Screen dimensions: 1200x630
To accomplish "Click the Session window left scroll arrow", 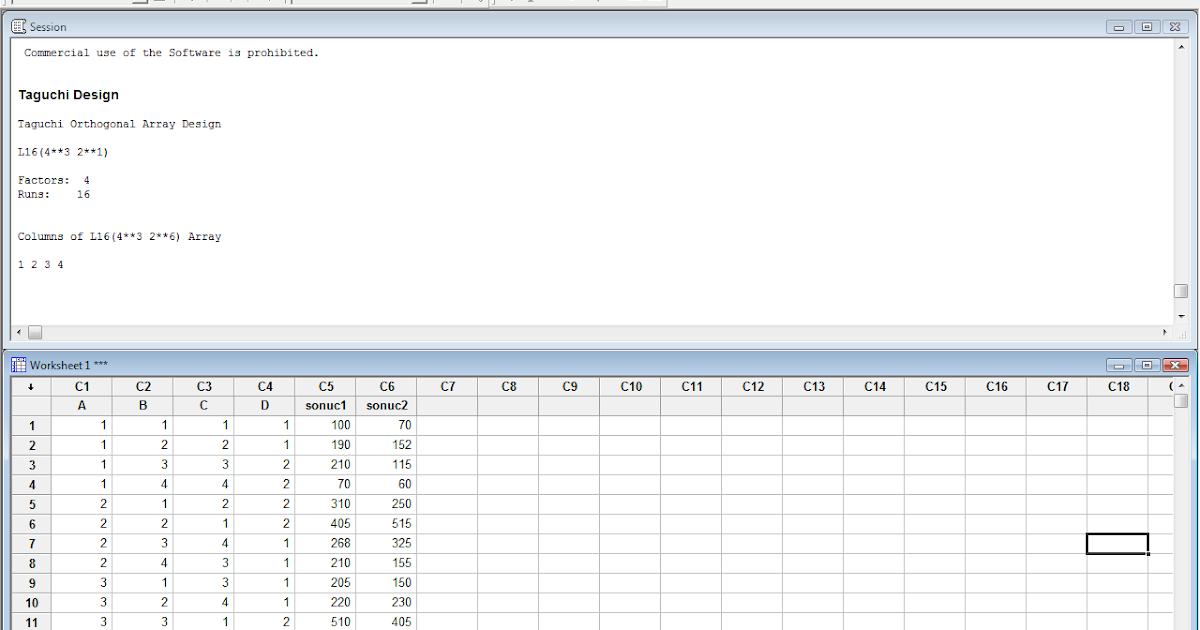I will coord(17,331).
